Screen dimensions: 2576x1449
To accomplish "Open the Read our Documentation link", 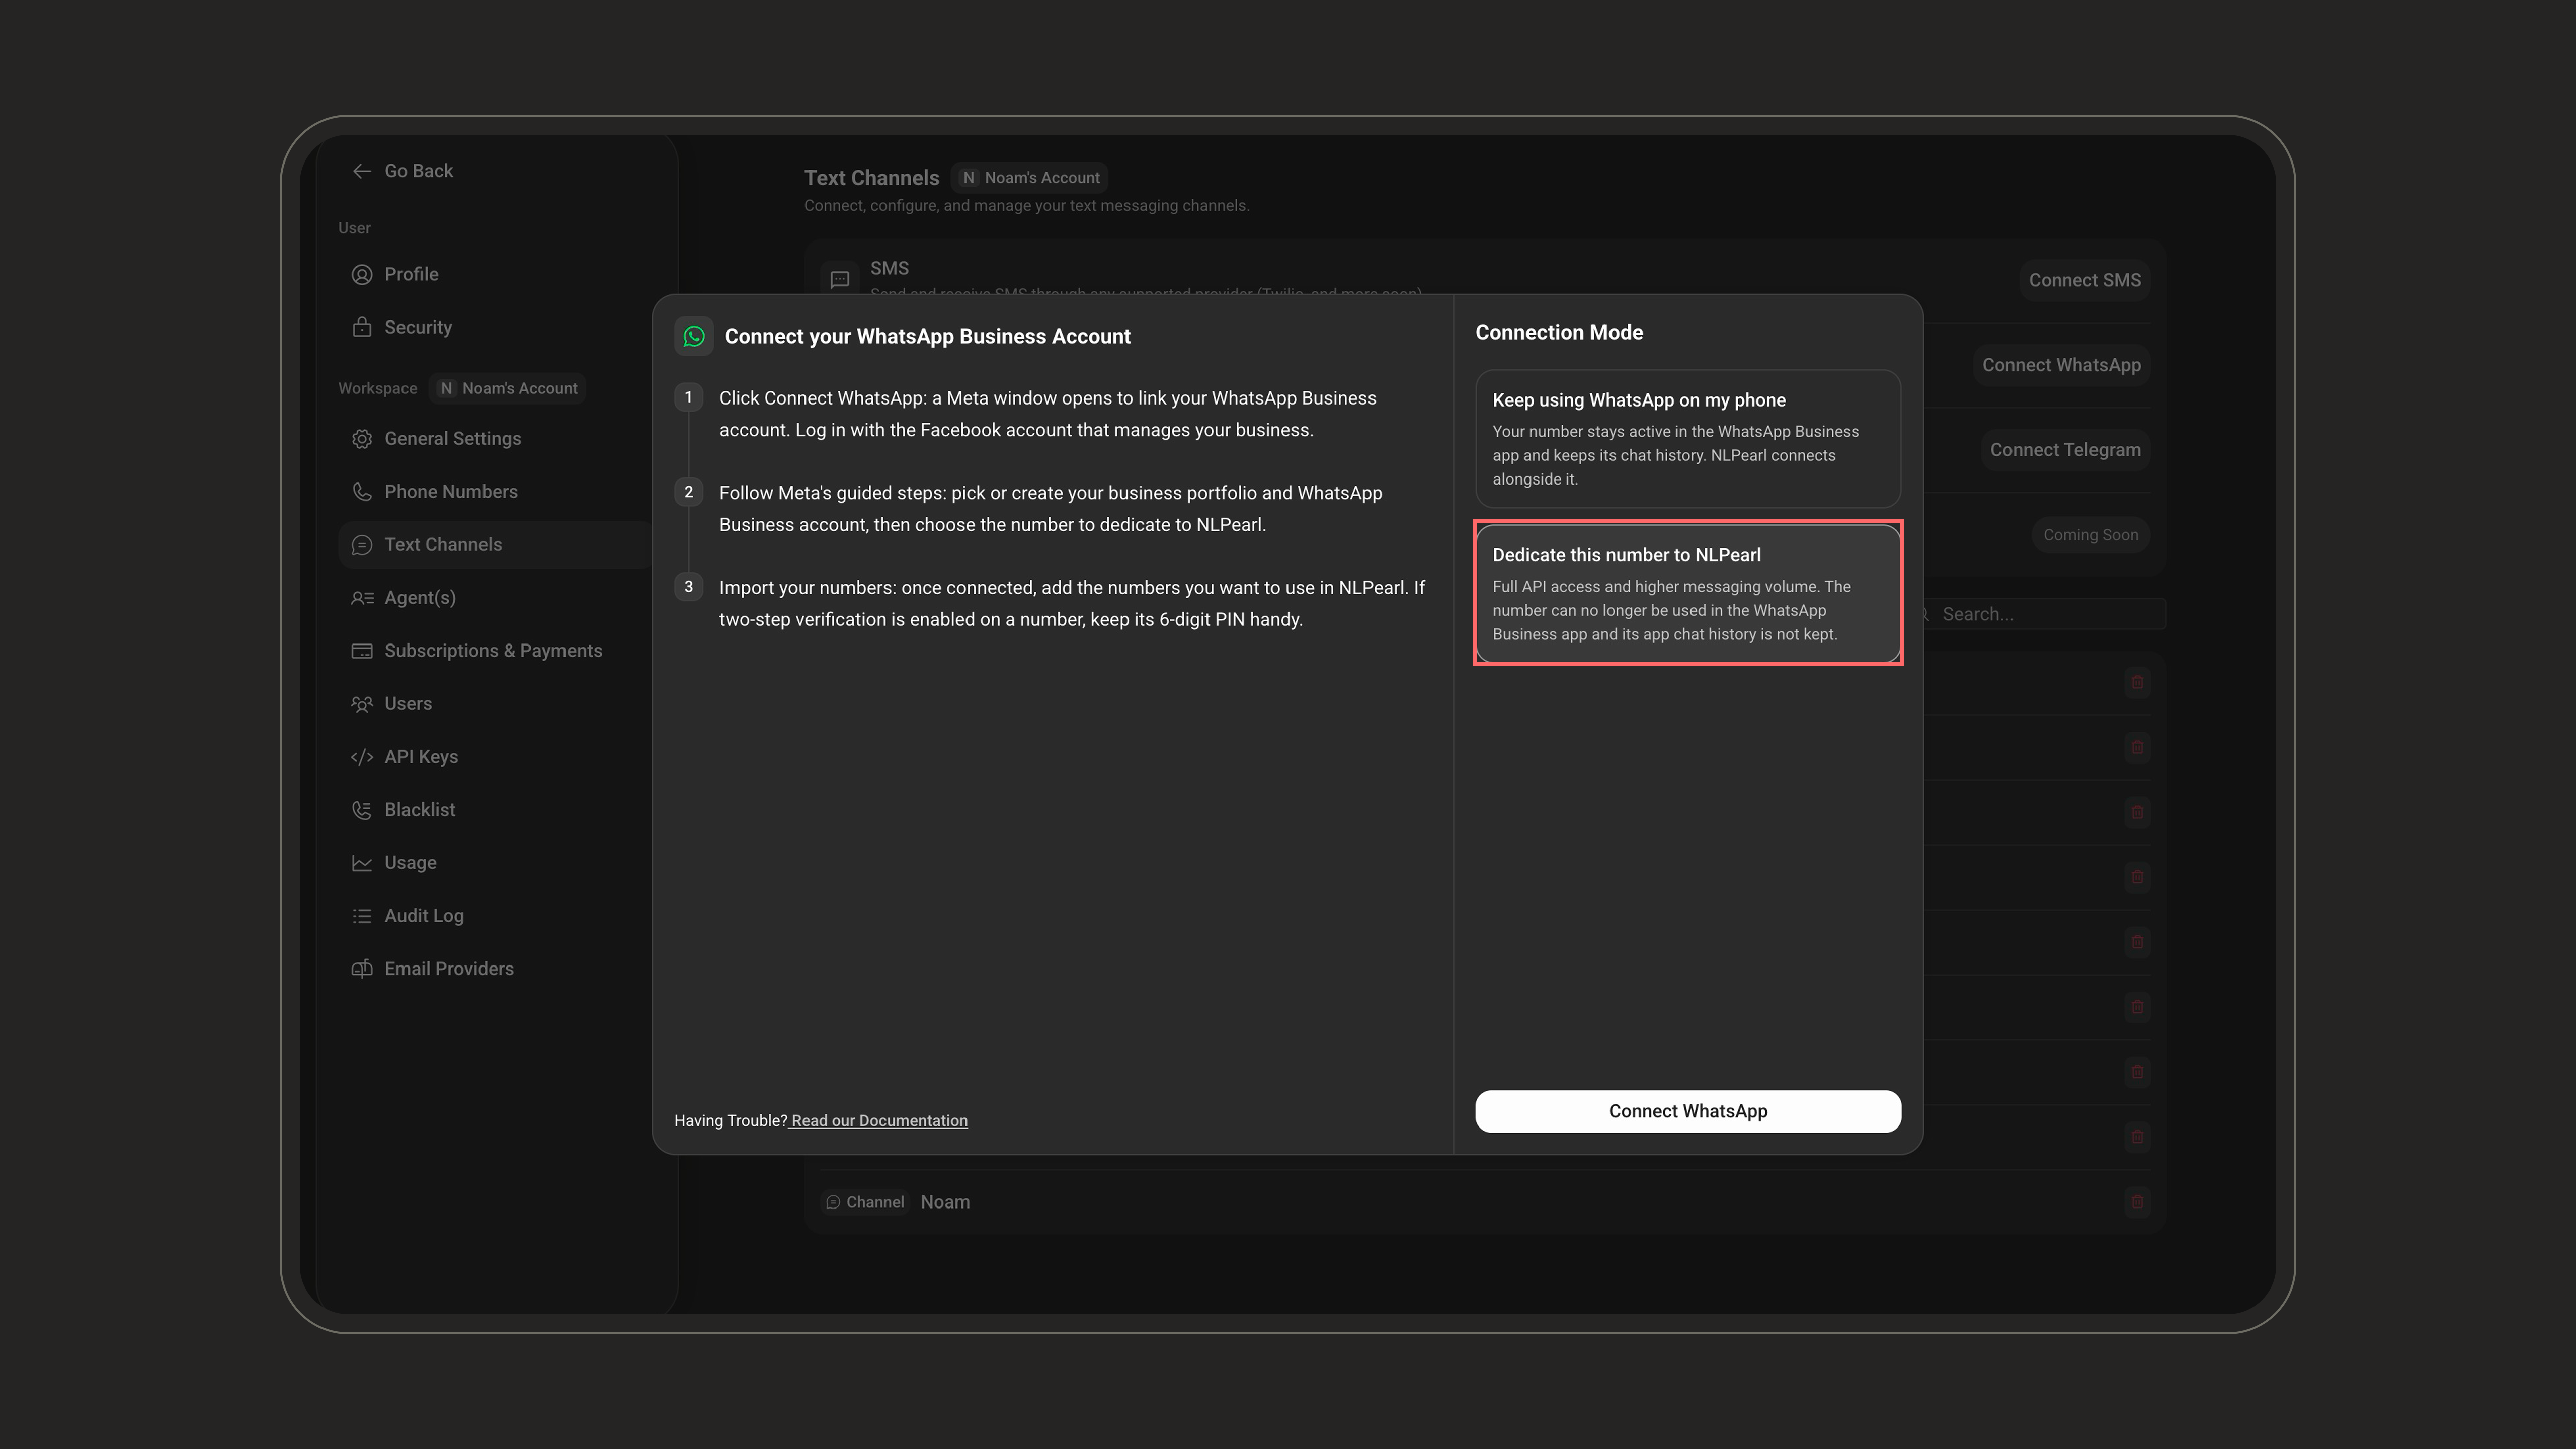I will 879,1121.
